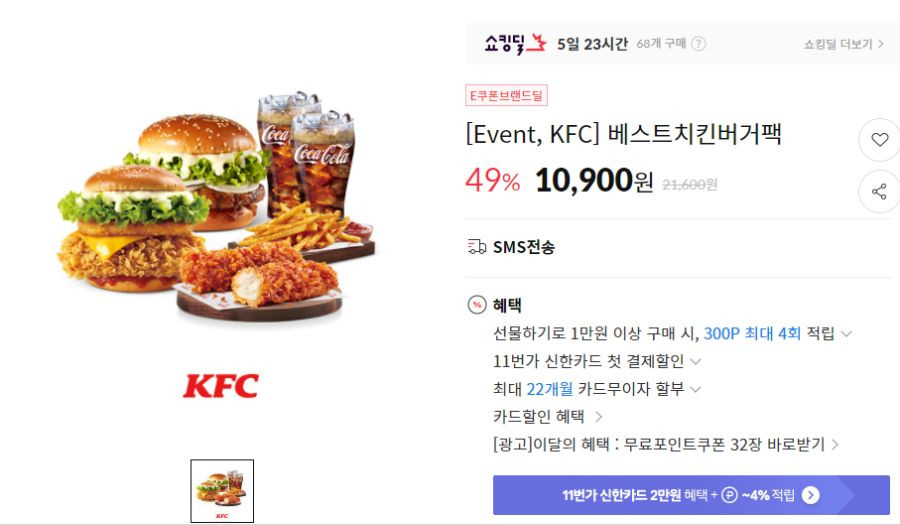Click the KFC logo below product image
Viewport: 900px width, 525px height.
pos(221,386)
